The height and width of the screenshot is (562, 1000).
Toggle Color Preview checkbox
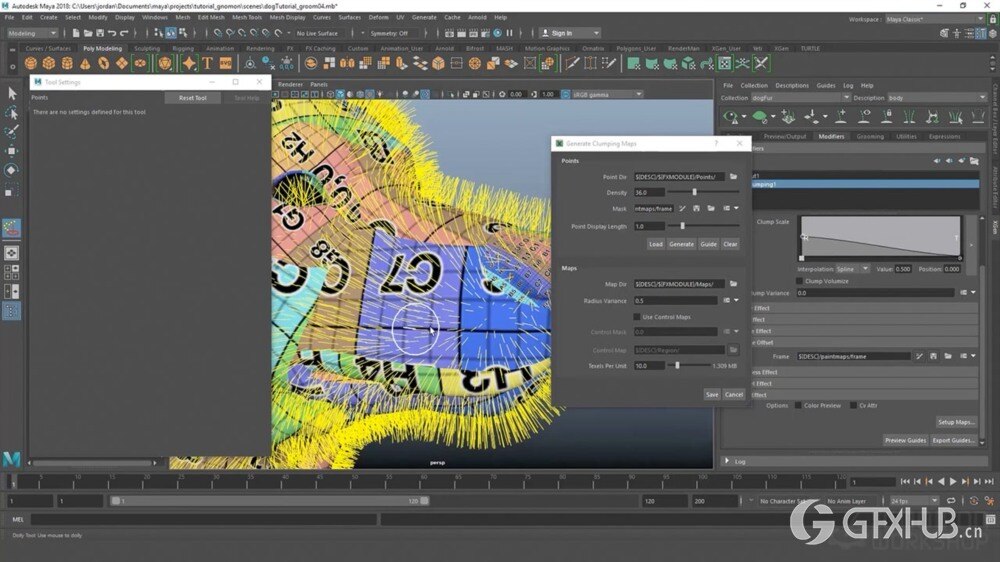[x=798, y=406]
